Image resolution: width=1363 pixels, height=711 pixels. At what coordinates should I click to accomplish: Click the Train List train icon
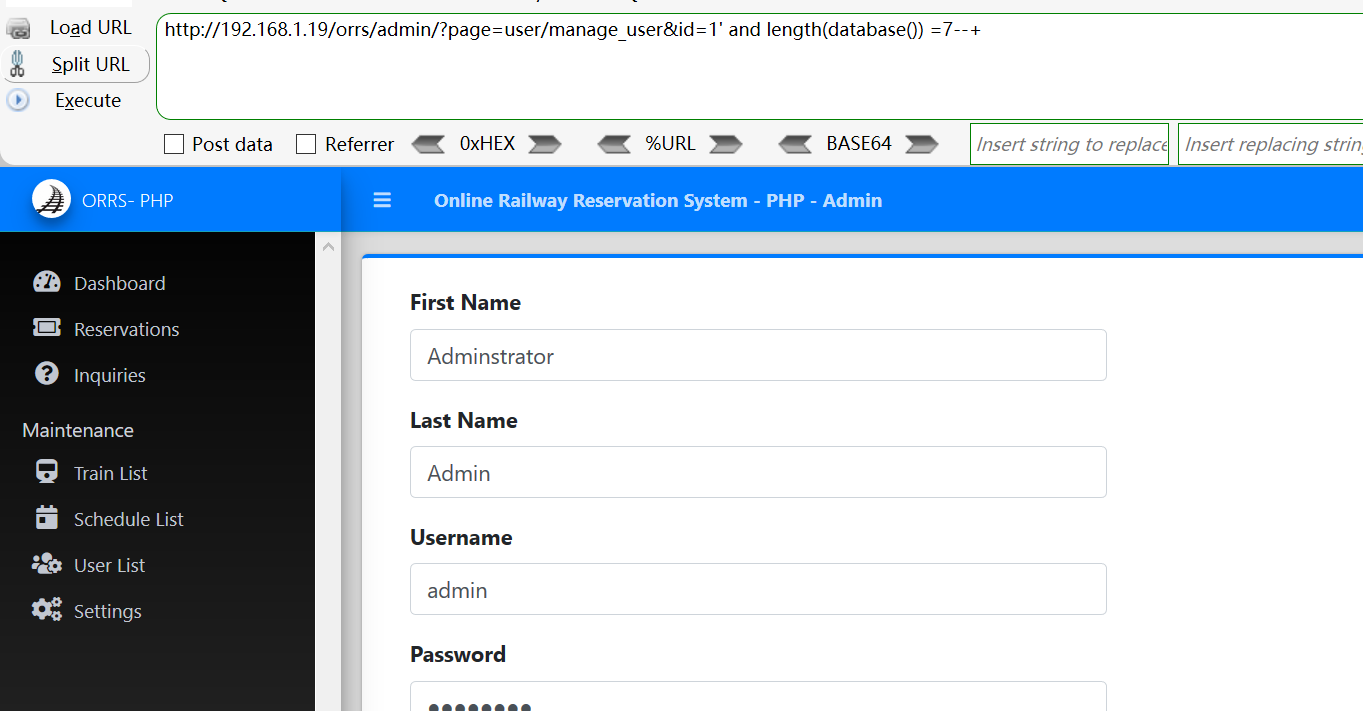[47, 472]
